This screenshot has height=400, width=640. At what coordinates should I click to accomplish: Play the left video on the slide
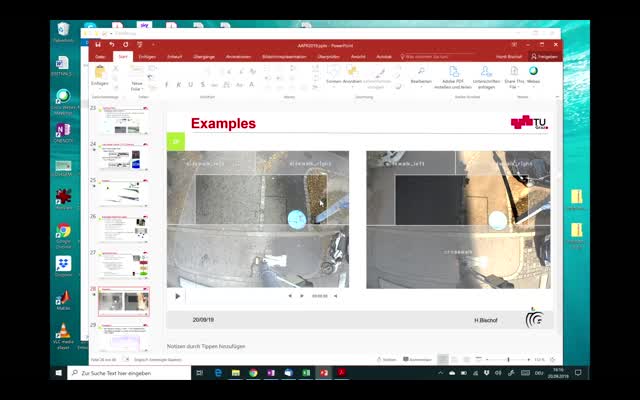[178, 296]
